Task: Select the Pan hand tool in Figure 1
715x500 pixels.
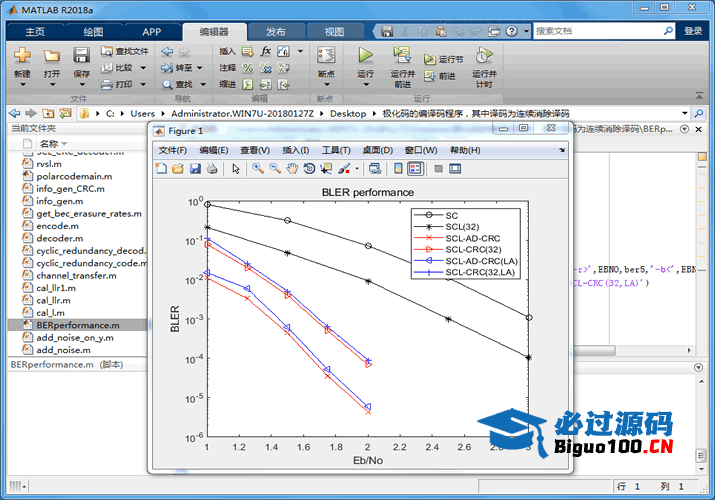Action: [292, 169]
